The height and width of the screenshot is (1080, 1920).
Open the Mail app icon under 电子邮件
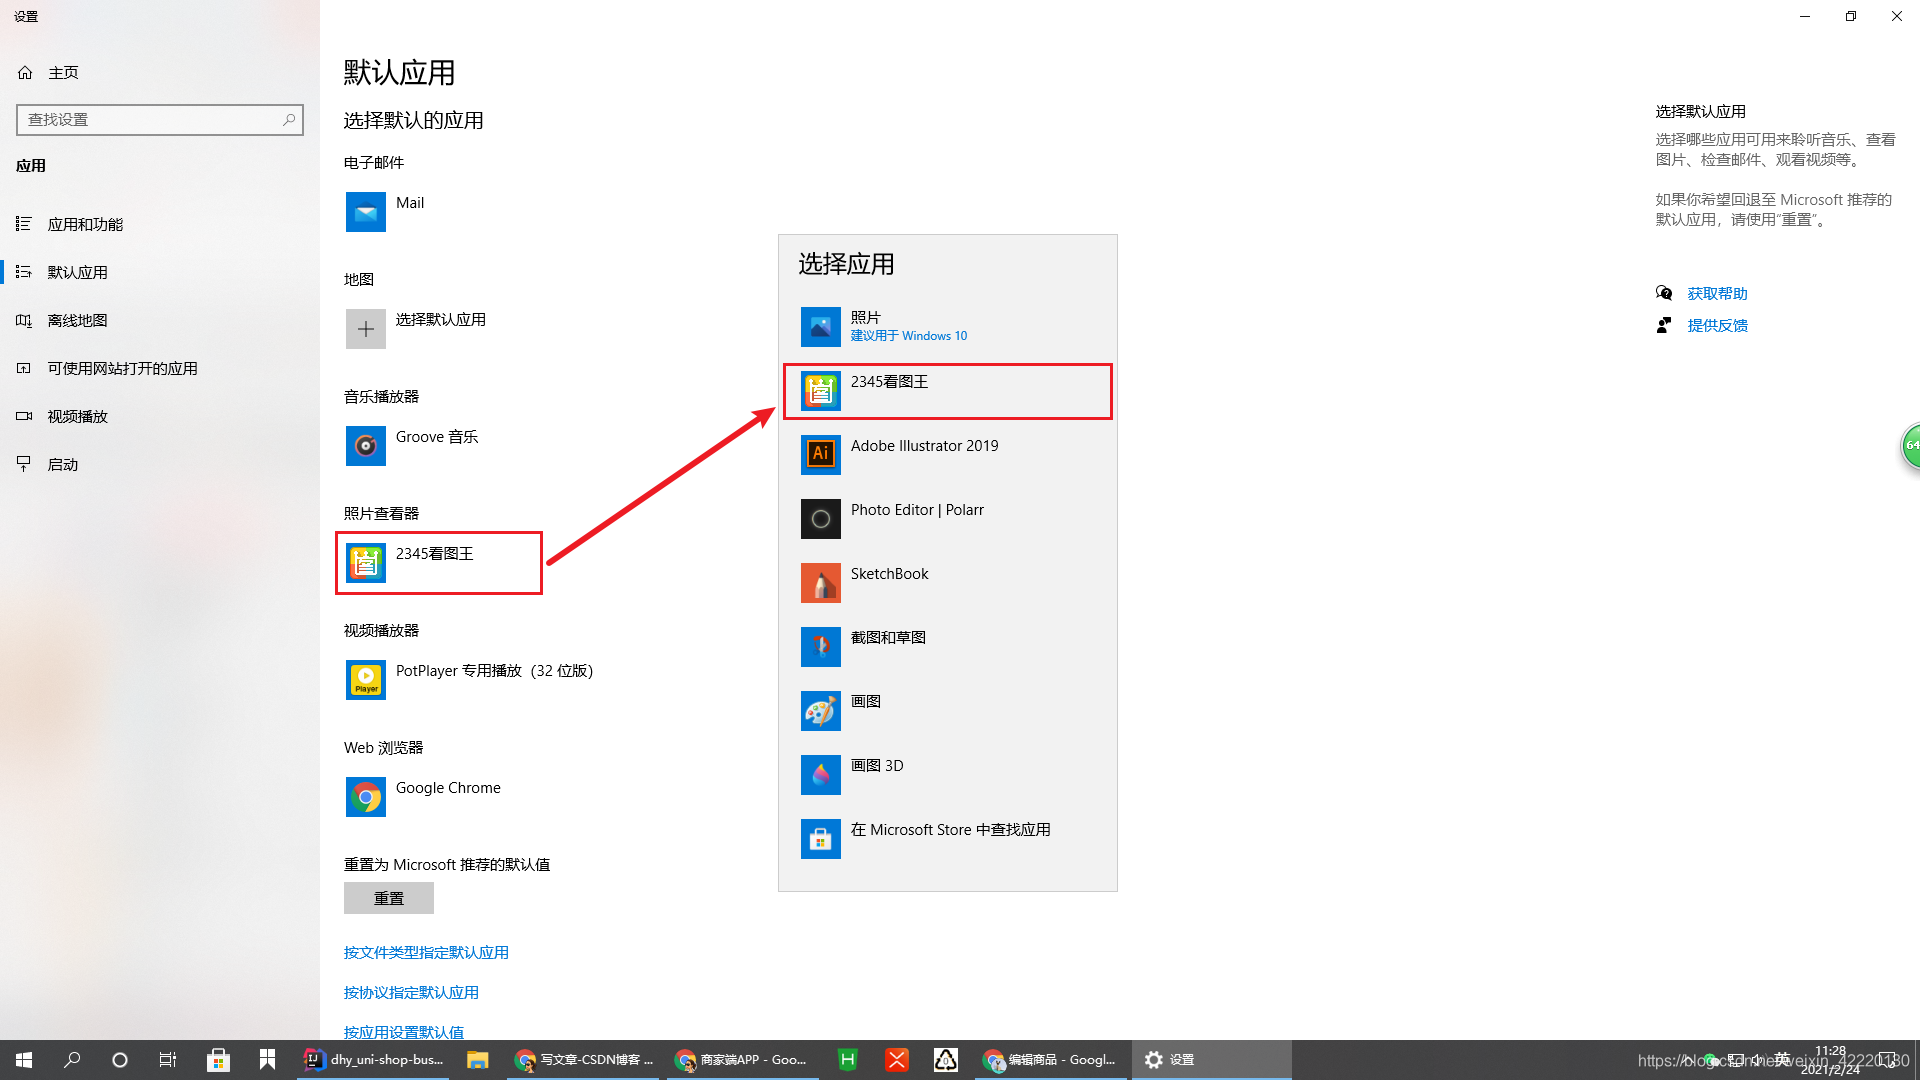366,212
